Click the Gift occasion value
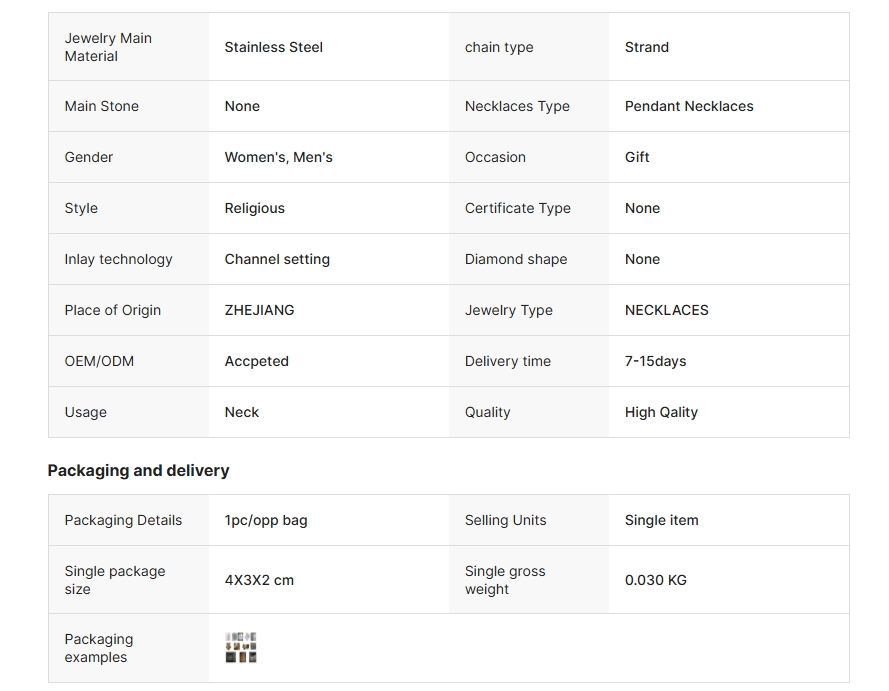 coord(637,157)
